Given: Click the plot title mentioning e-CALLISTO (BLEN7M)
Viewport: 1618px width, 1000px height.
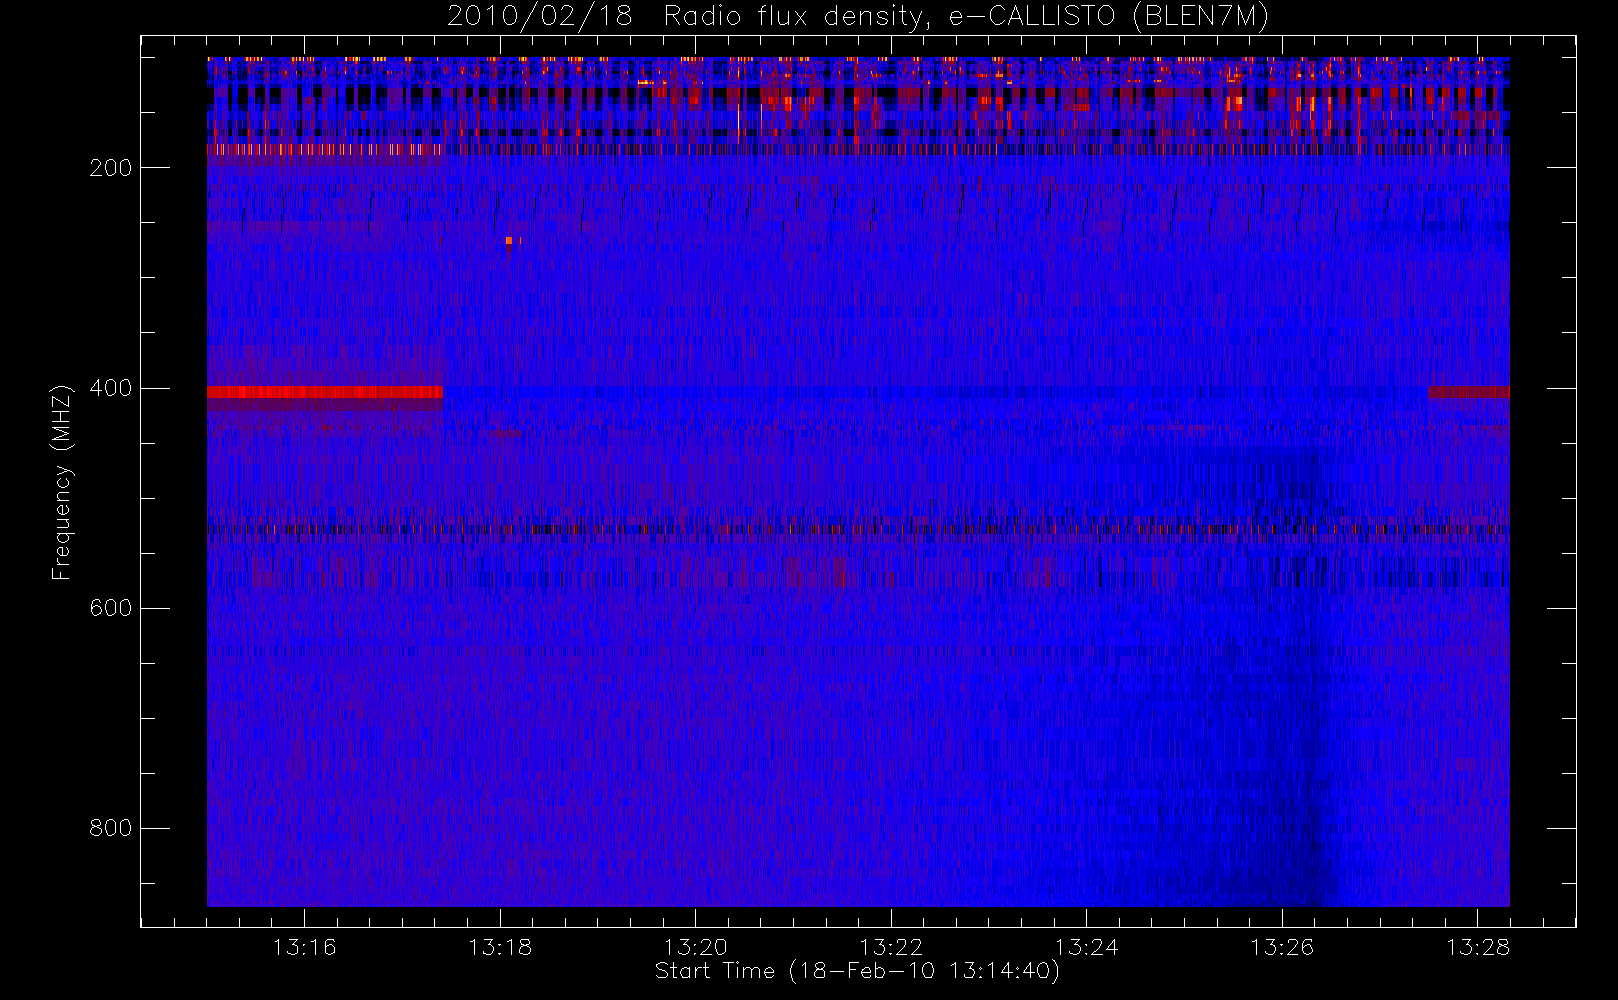Looking at the screenshot, I should (858, 17).
